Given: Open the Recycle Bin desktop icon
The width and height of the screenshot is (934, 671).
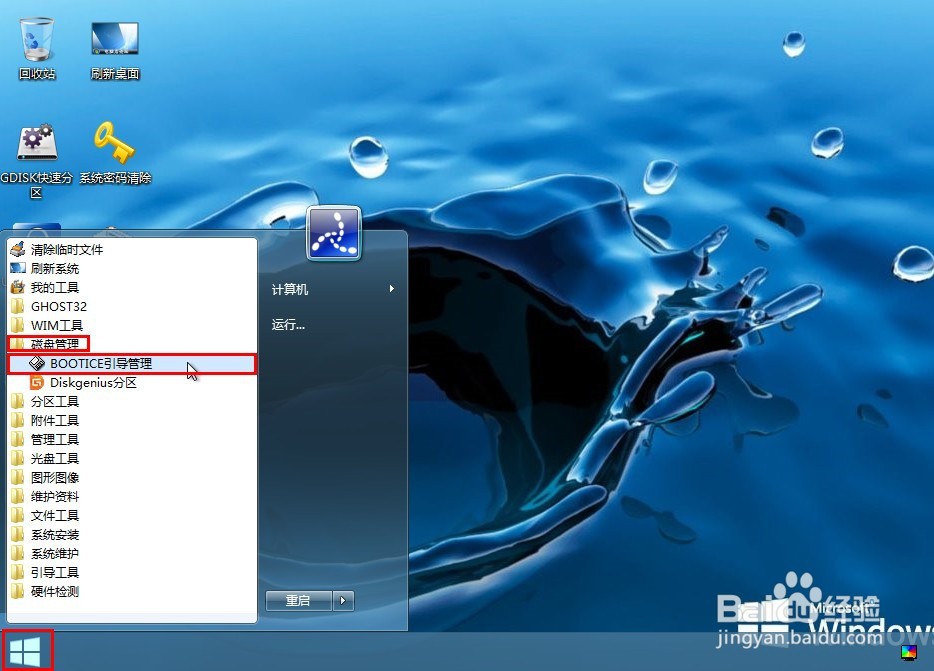Looking at the screenshot, I should [37, 48].
